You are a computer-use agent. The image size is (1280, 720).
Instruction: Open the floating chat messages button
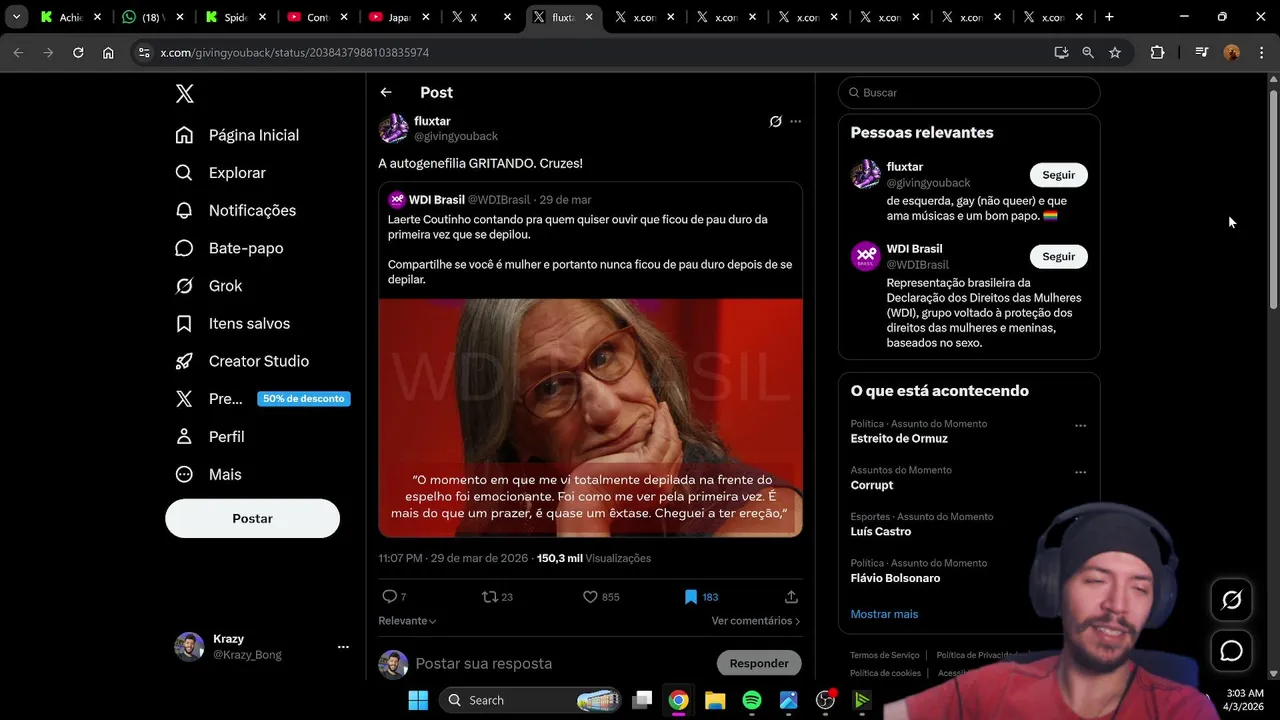[1232, 651]
